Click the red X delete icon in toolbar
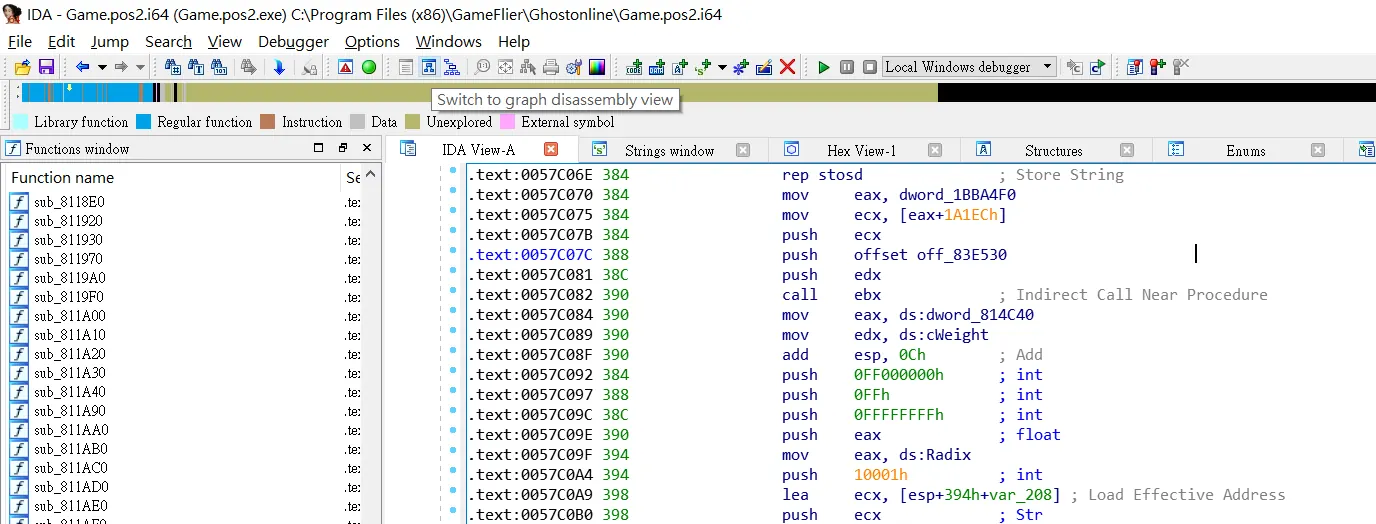The image size is (1376, 524). pos(788,67)
